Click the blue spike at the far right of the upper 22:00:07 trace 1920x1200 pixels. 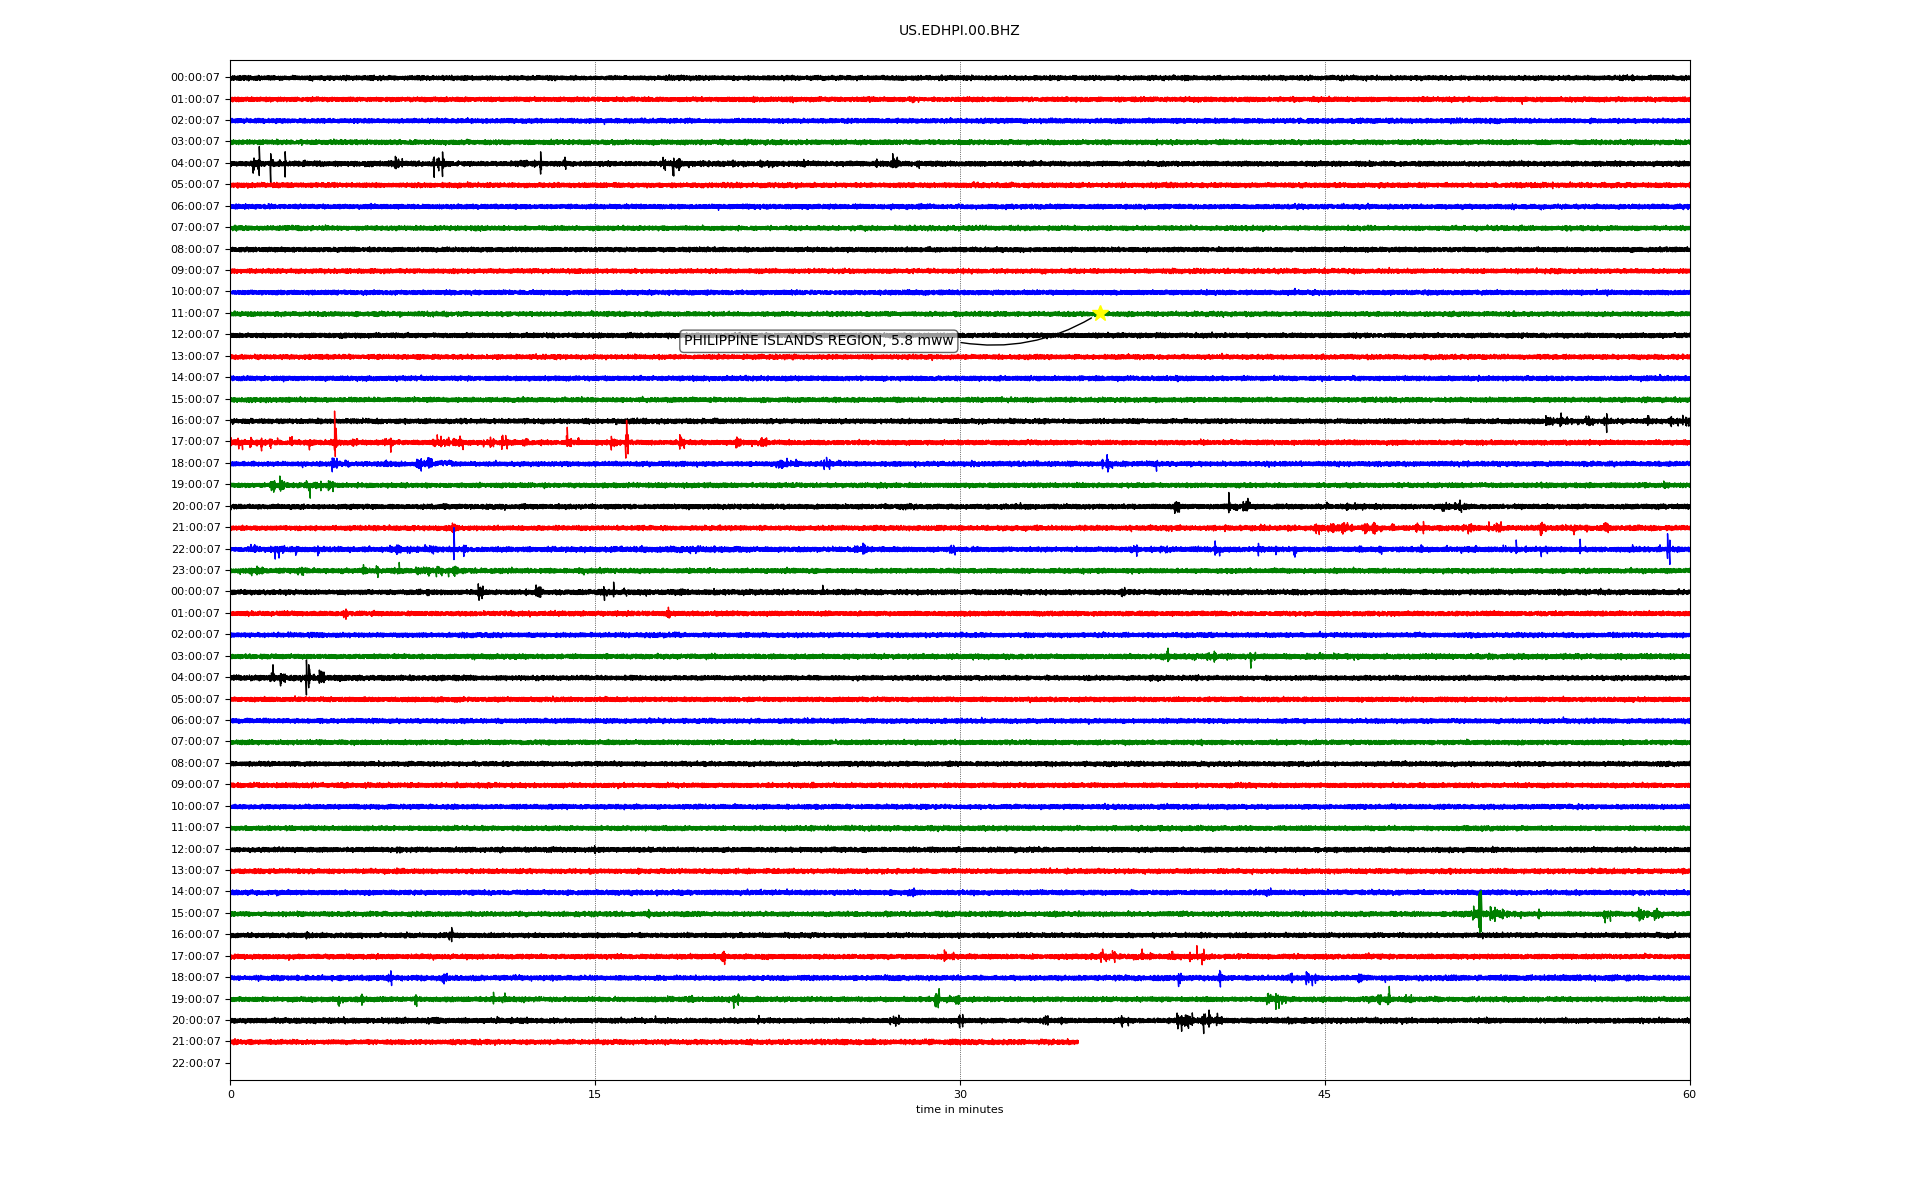coord(1668,548)
